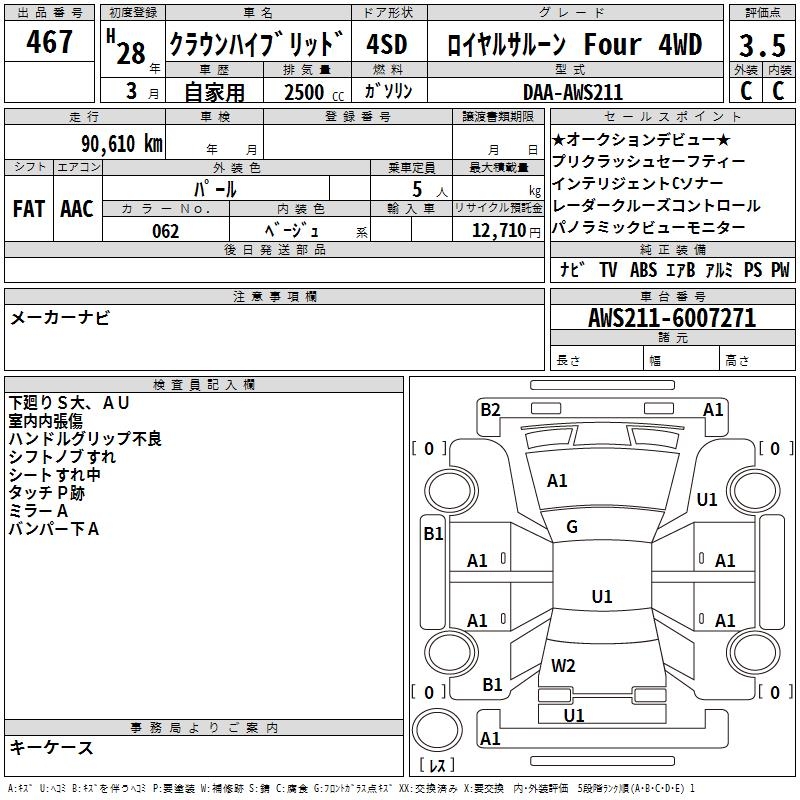
Task: Select the TV equipment indicator
Action: coord(608,270)
